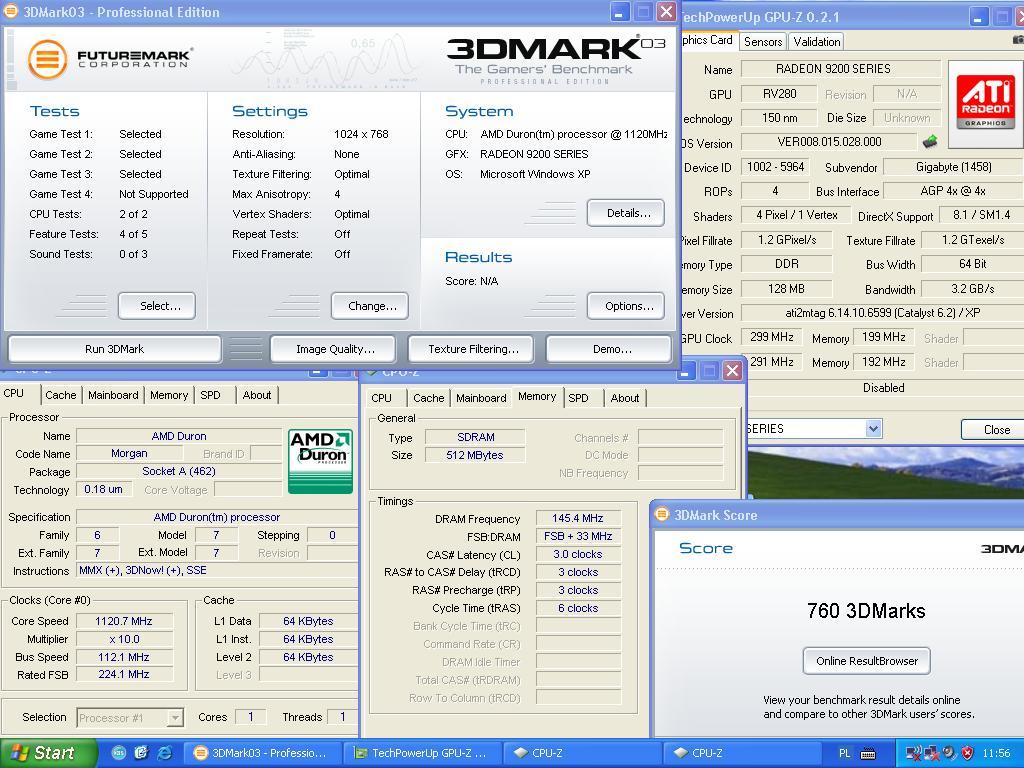Open the Texture Filtering... dialog
1024x768 pixels.
(x=470, y=349)
